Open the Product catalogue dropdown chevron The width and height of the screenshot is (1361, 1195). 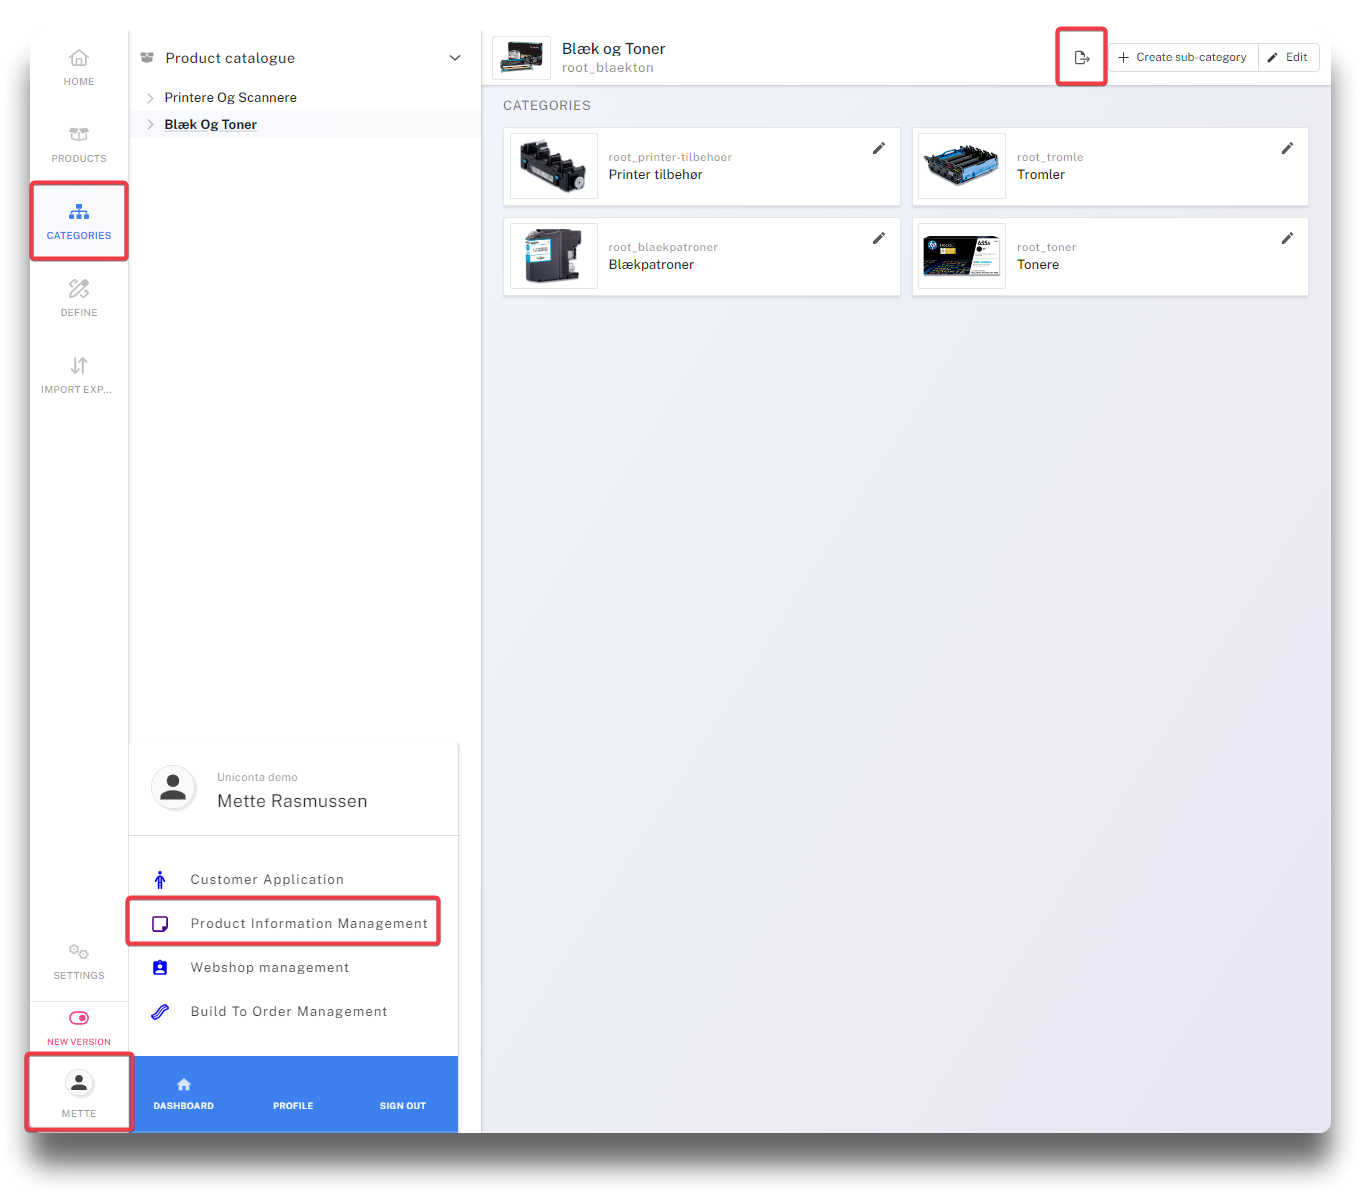[x=455, y=58]
